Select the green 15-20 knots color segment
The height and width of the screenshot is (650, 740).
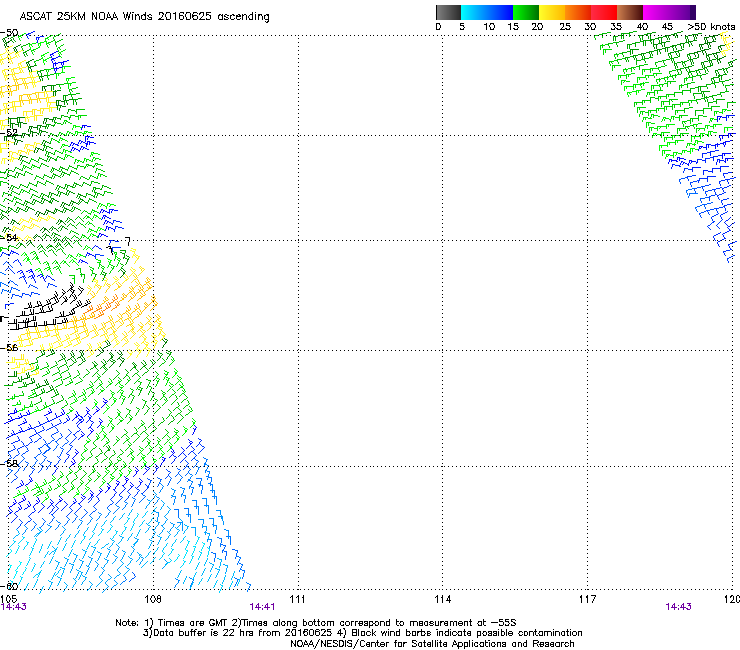coord(526,12)
